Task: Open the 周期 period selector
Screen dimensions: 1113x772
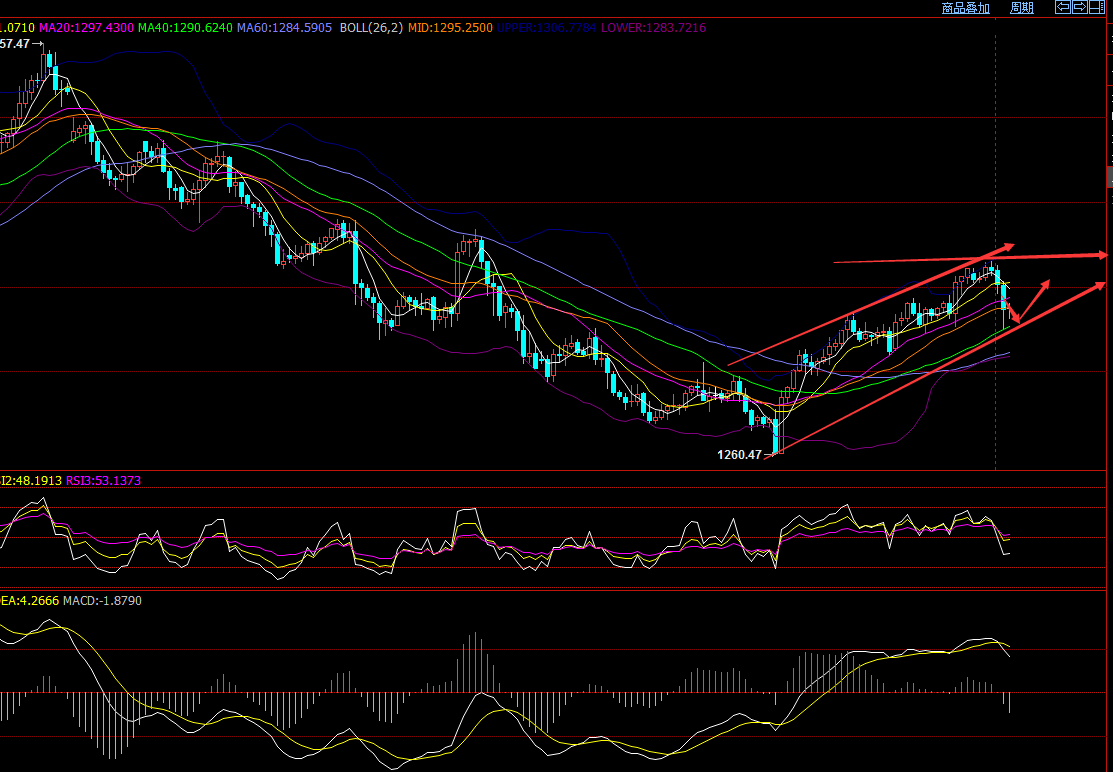Action: click(x=1021, y=8)
